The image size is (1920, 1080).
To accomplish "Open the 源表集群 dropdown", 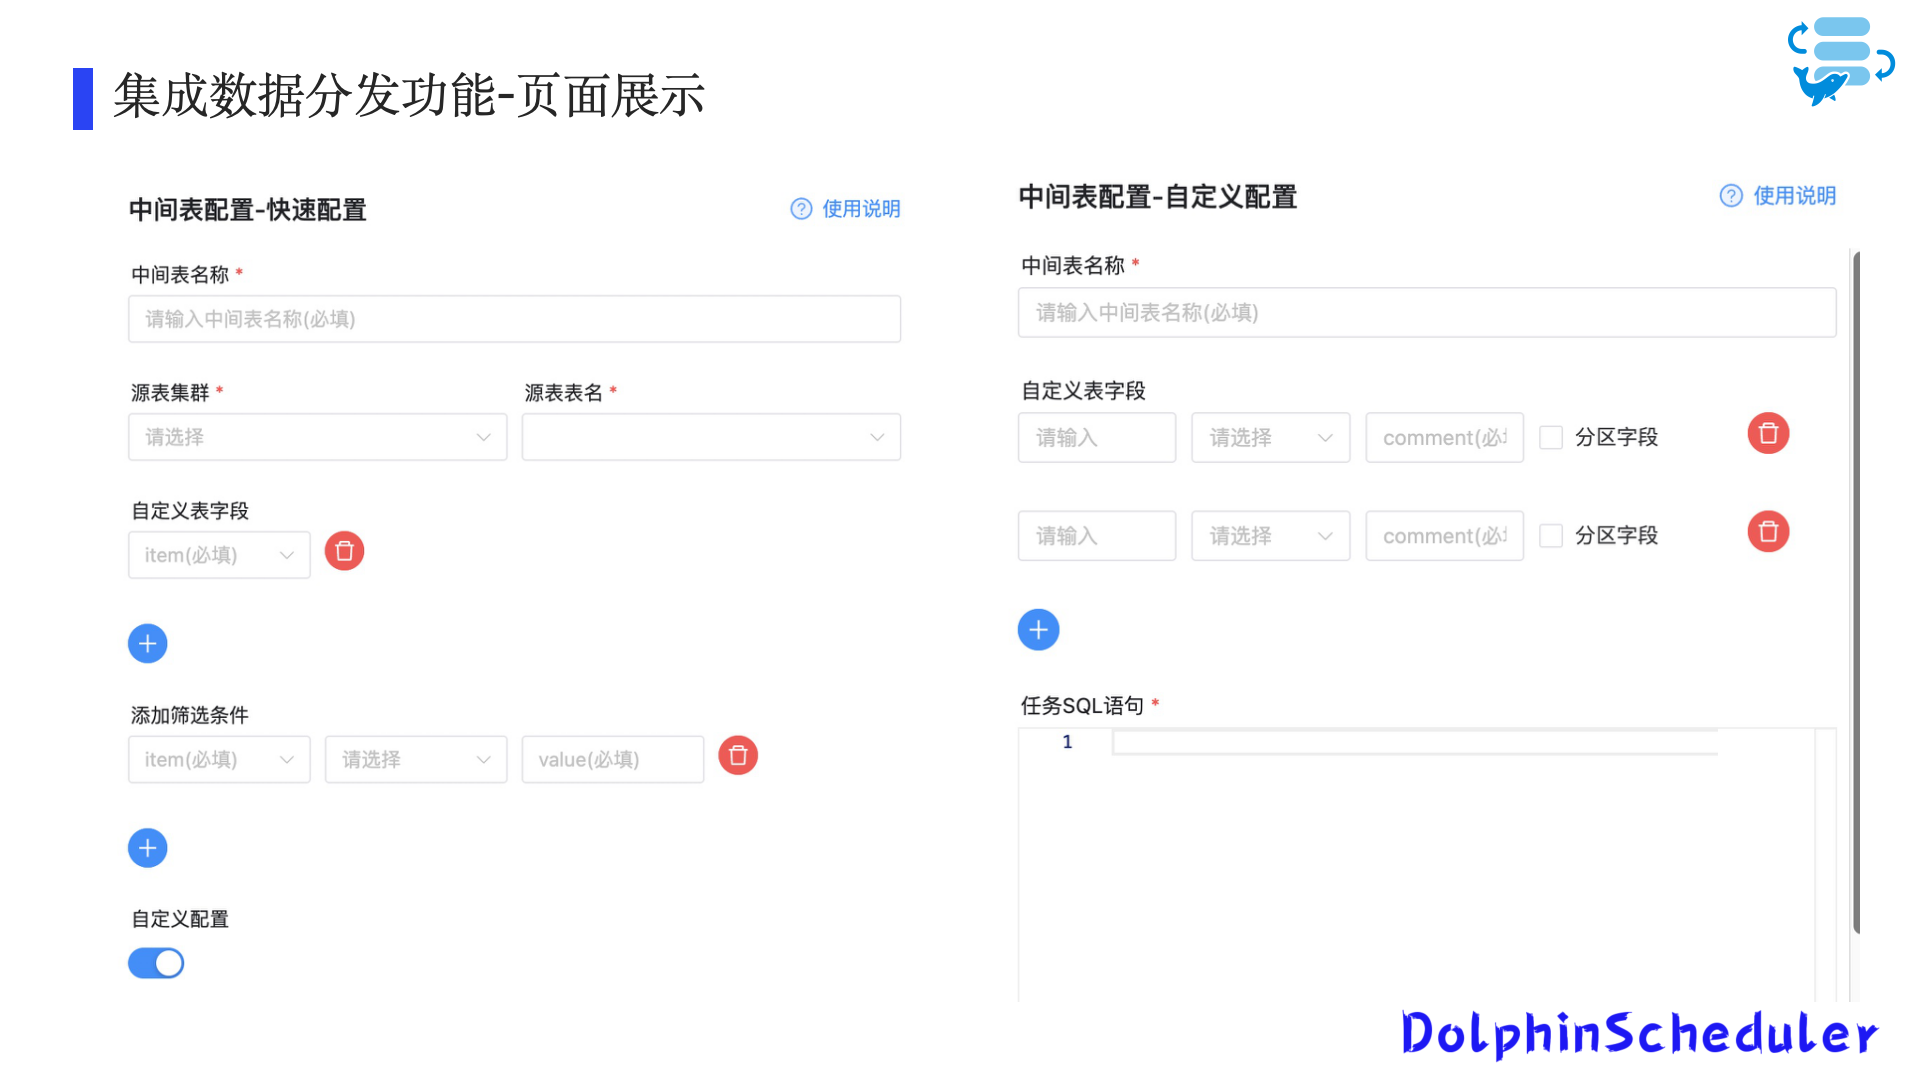I will coord(317,437).
